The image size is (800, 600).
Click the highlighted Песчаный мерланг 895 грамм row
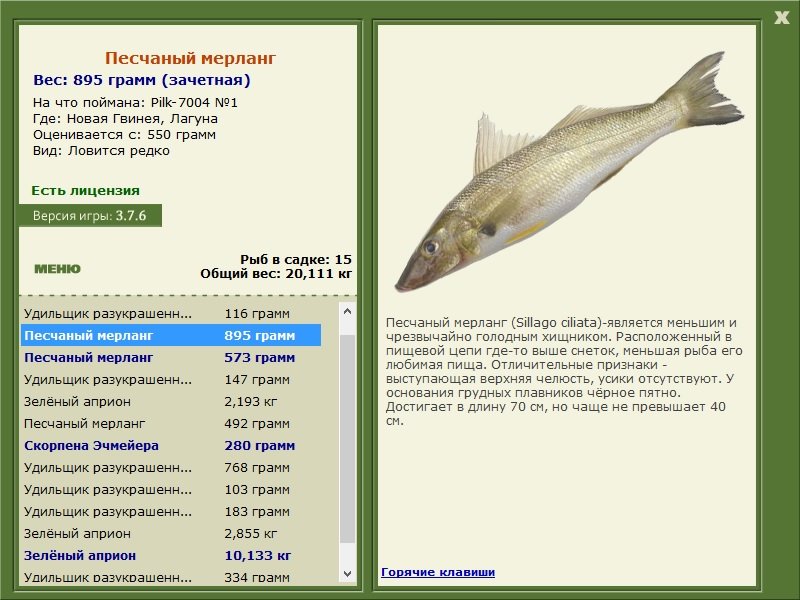171,335
